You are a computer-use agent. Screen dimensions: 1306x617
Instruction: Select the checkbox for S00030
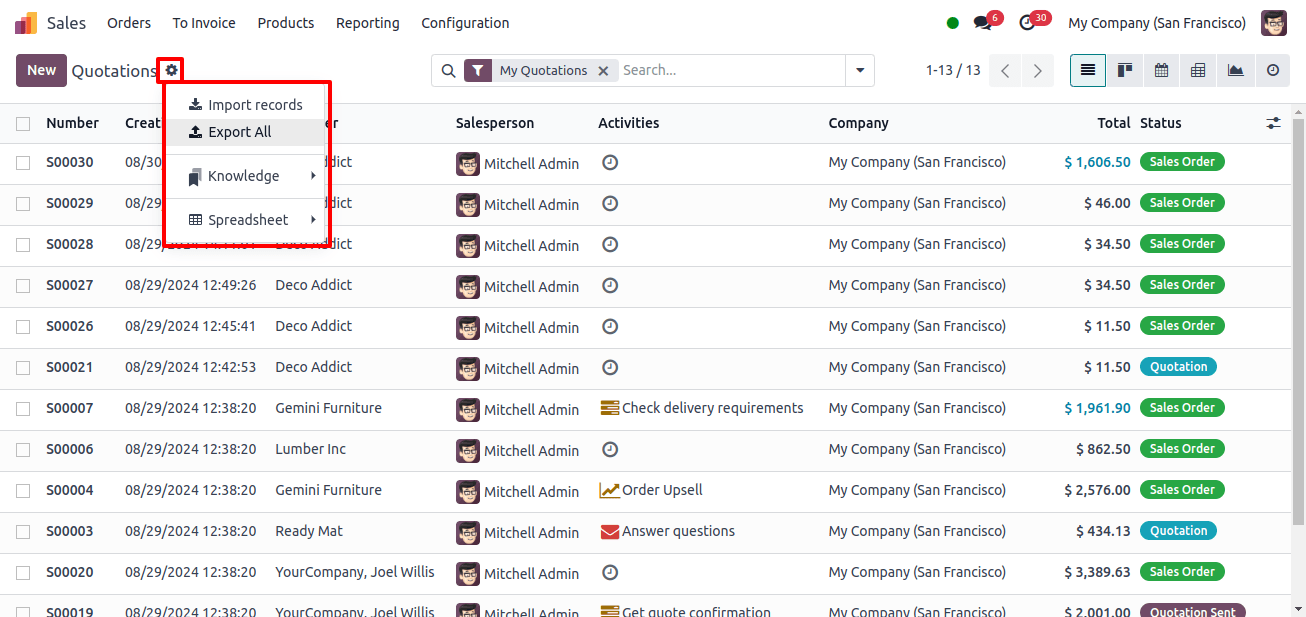tap(23, 163)
